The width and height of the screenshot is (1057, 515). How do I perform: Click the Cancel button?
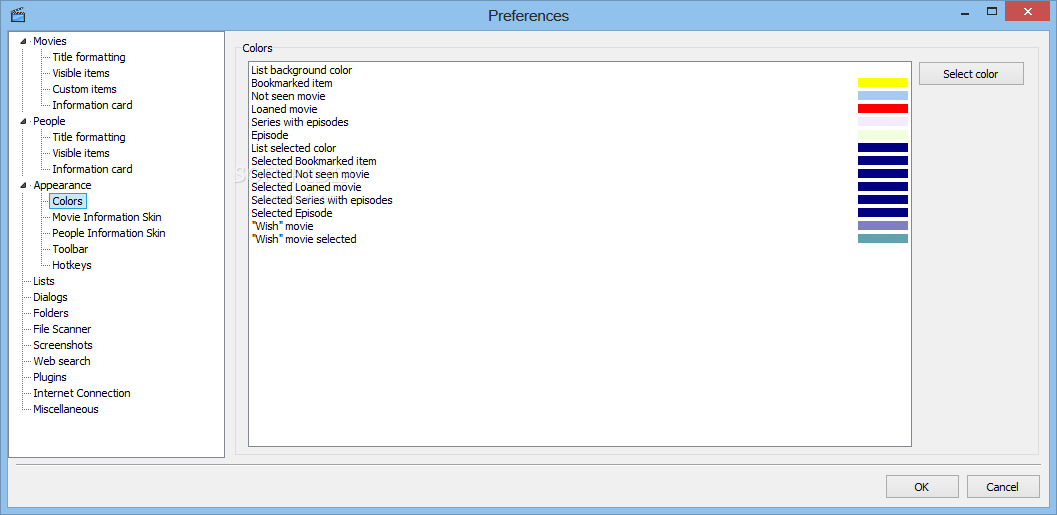click(x=1002, y=487)
